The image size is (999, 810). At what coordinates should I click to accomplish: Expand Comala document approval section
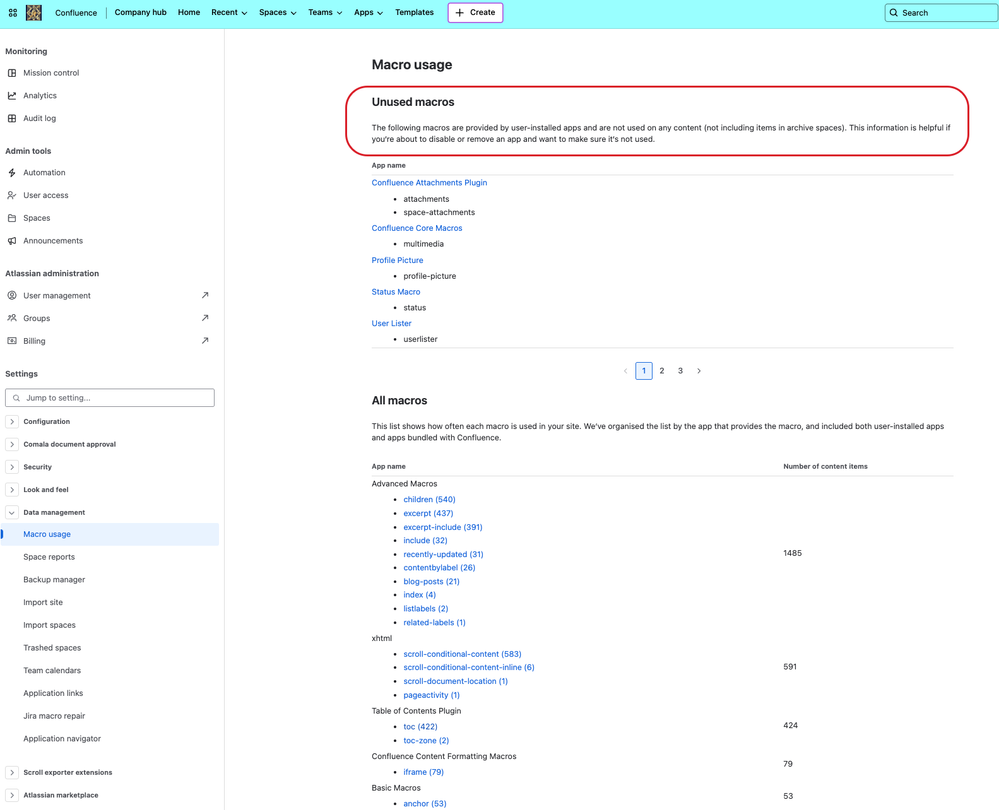11,444
